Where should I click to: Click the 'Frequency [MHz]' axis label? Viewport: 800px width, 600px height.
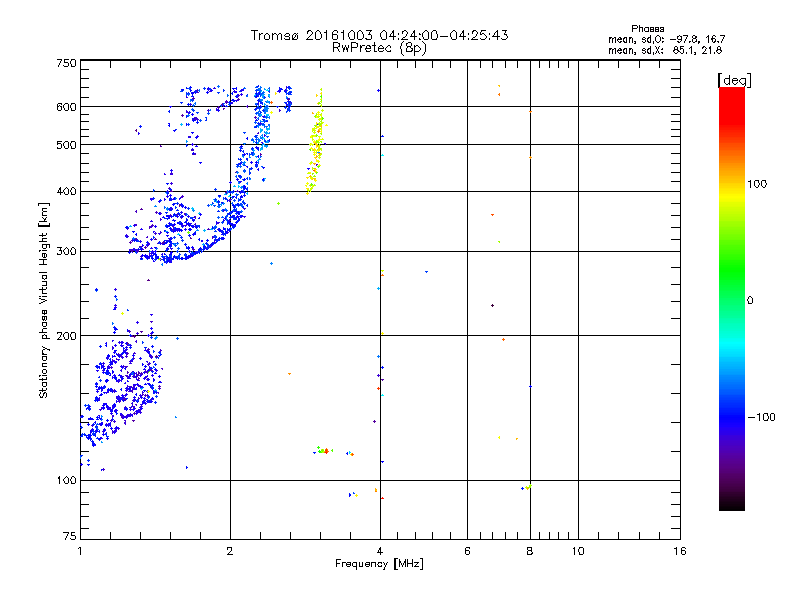pyautogui.click(x=379, y=564)
